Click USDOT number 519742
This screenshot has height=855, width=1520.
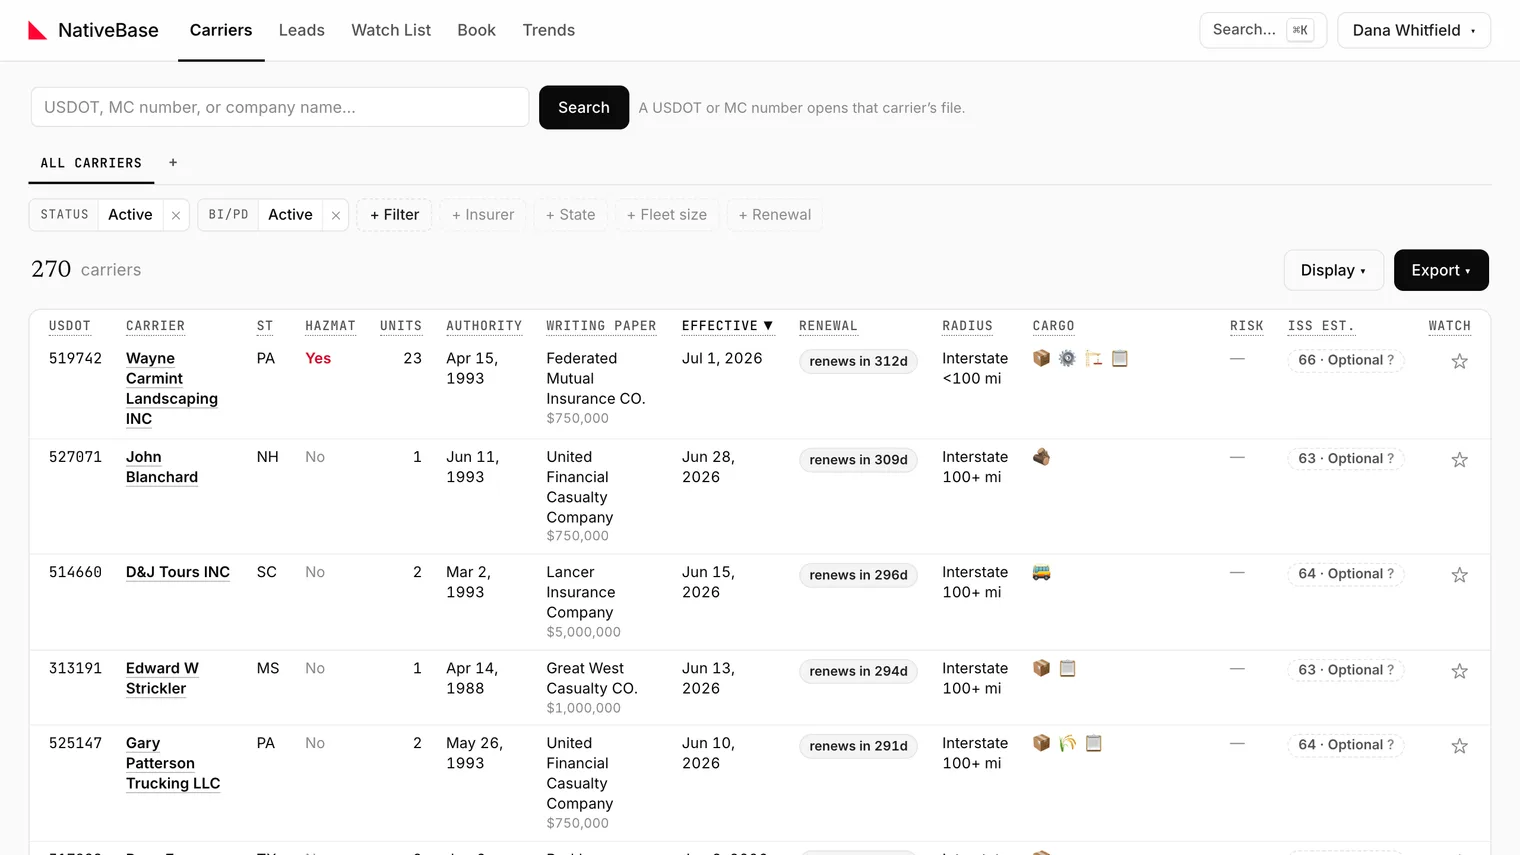75,358
